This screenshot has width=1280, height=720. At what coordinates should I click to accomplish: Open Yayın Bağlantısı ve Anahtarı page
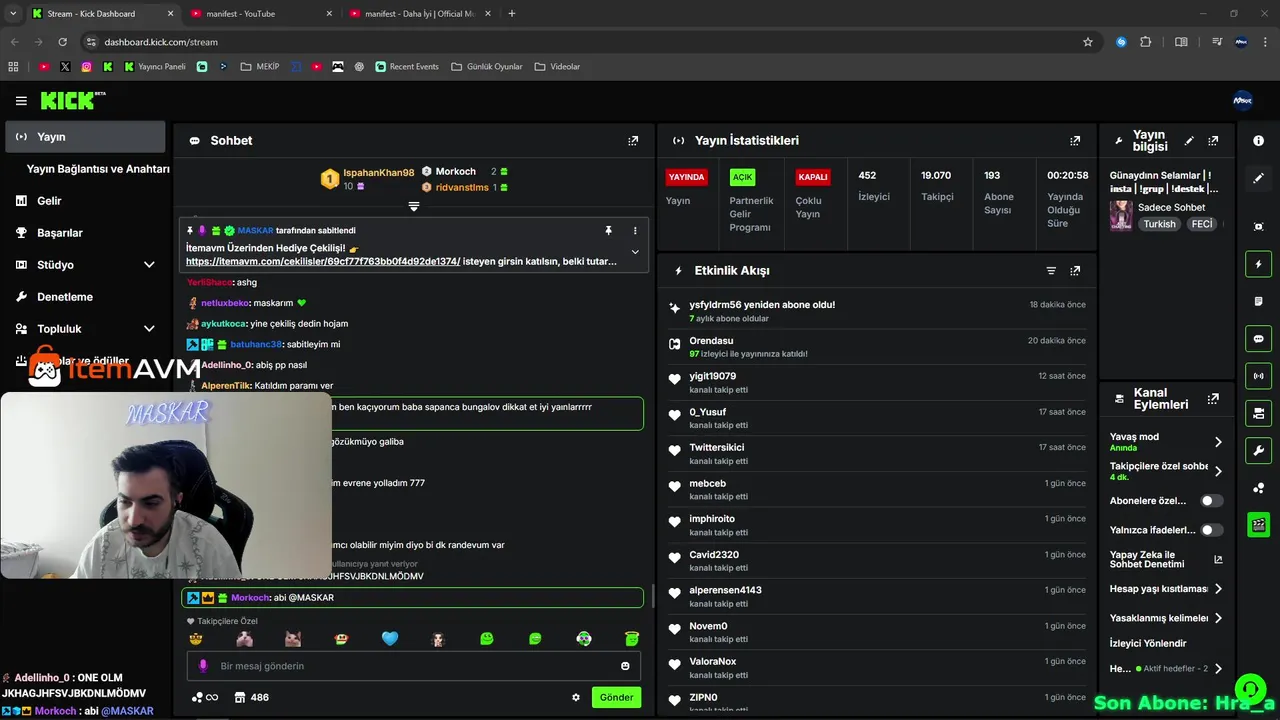click(x=98, y=169)
